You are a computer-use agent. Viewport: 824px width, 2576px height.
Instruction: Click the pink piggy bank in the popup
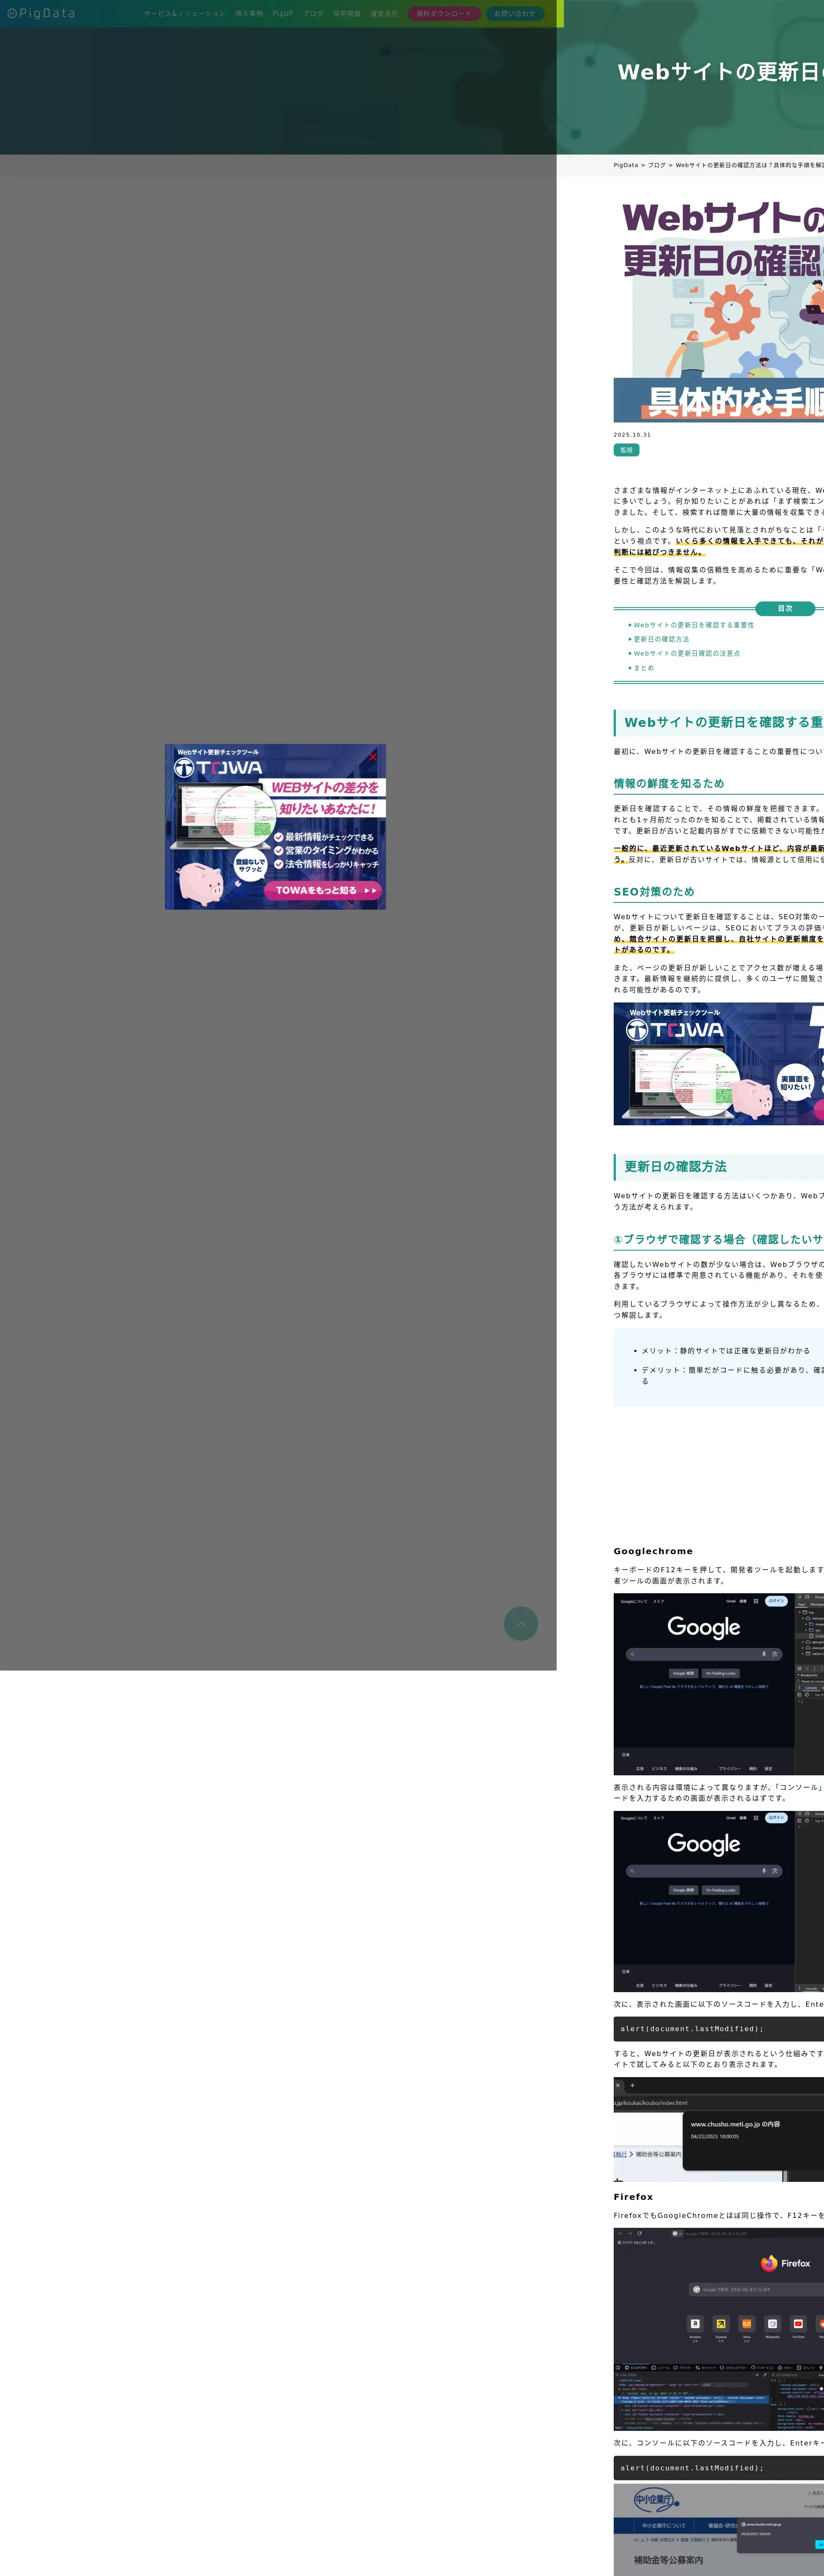pyautogui.click(x=200, y=884)
